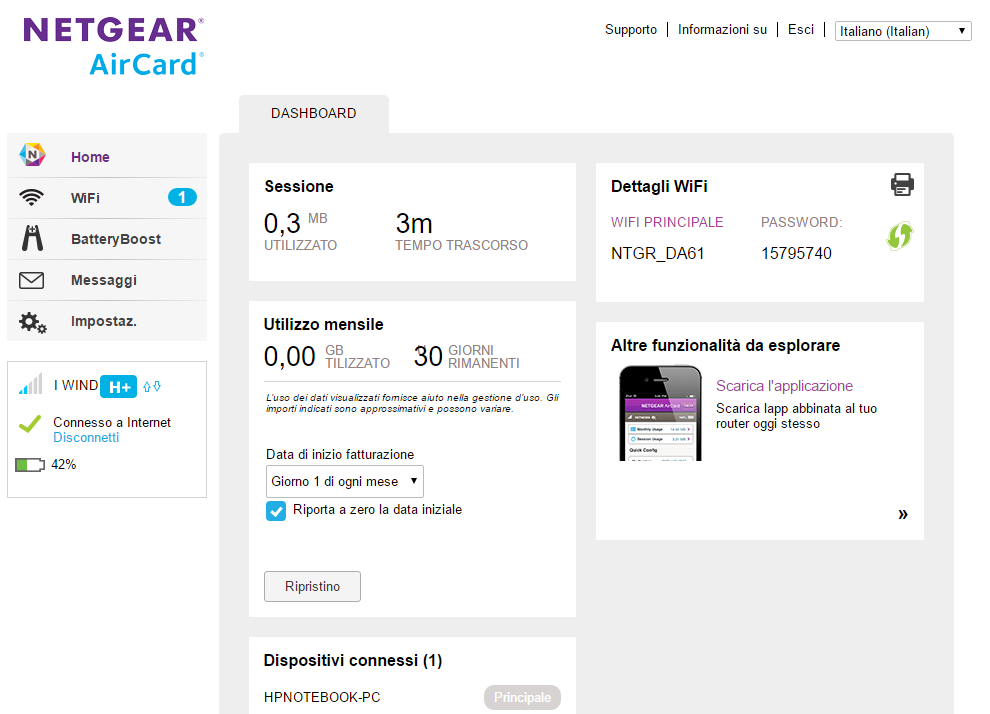Click the signal strength bars icon
990x714 pixels.
click(30, 384)
